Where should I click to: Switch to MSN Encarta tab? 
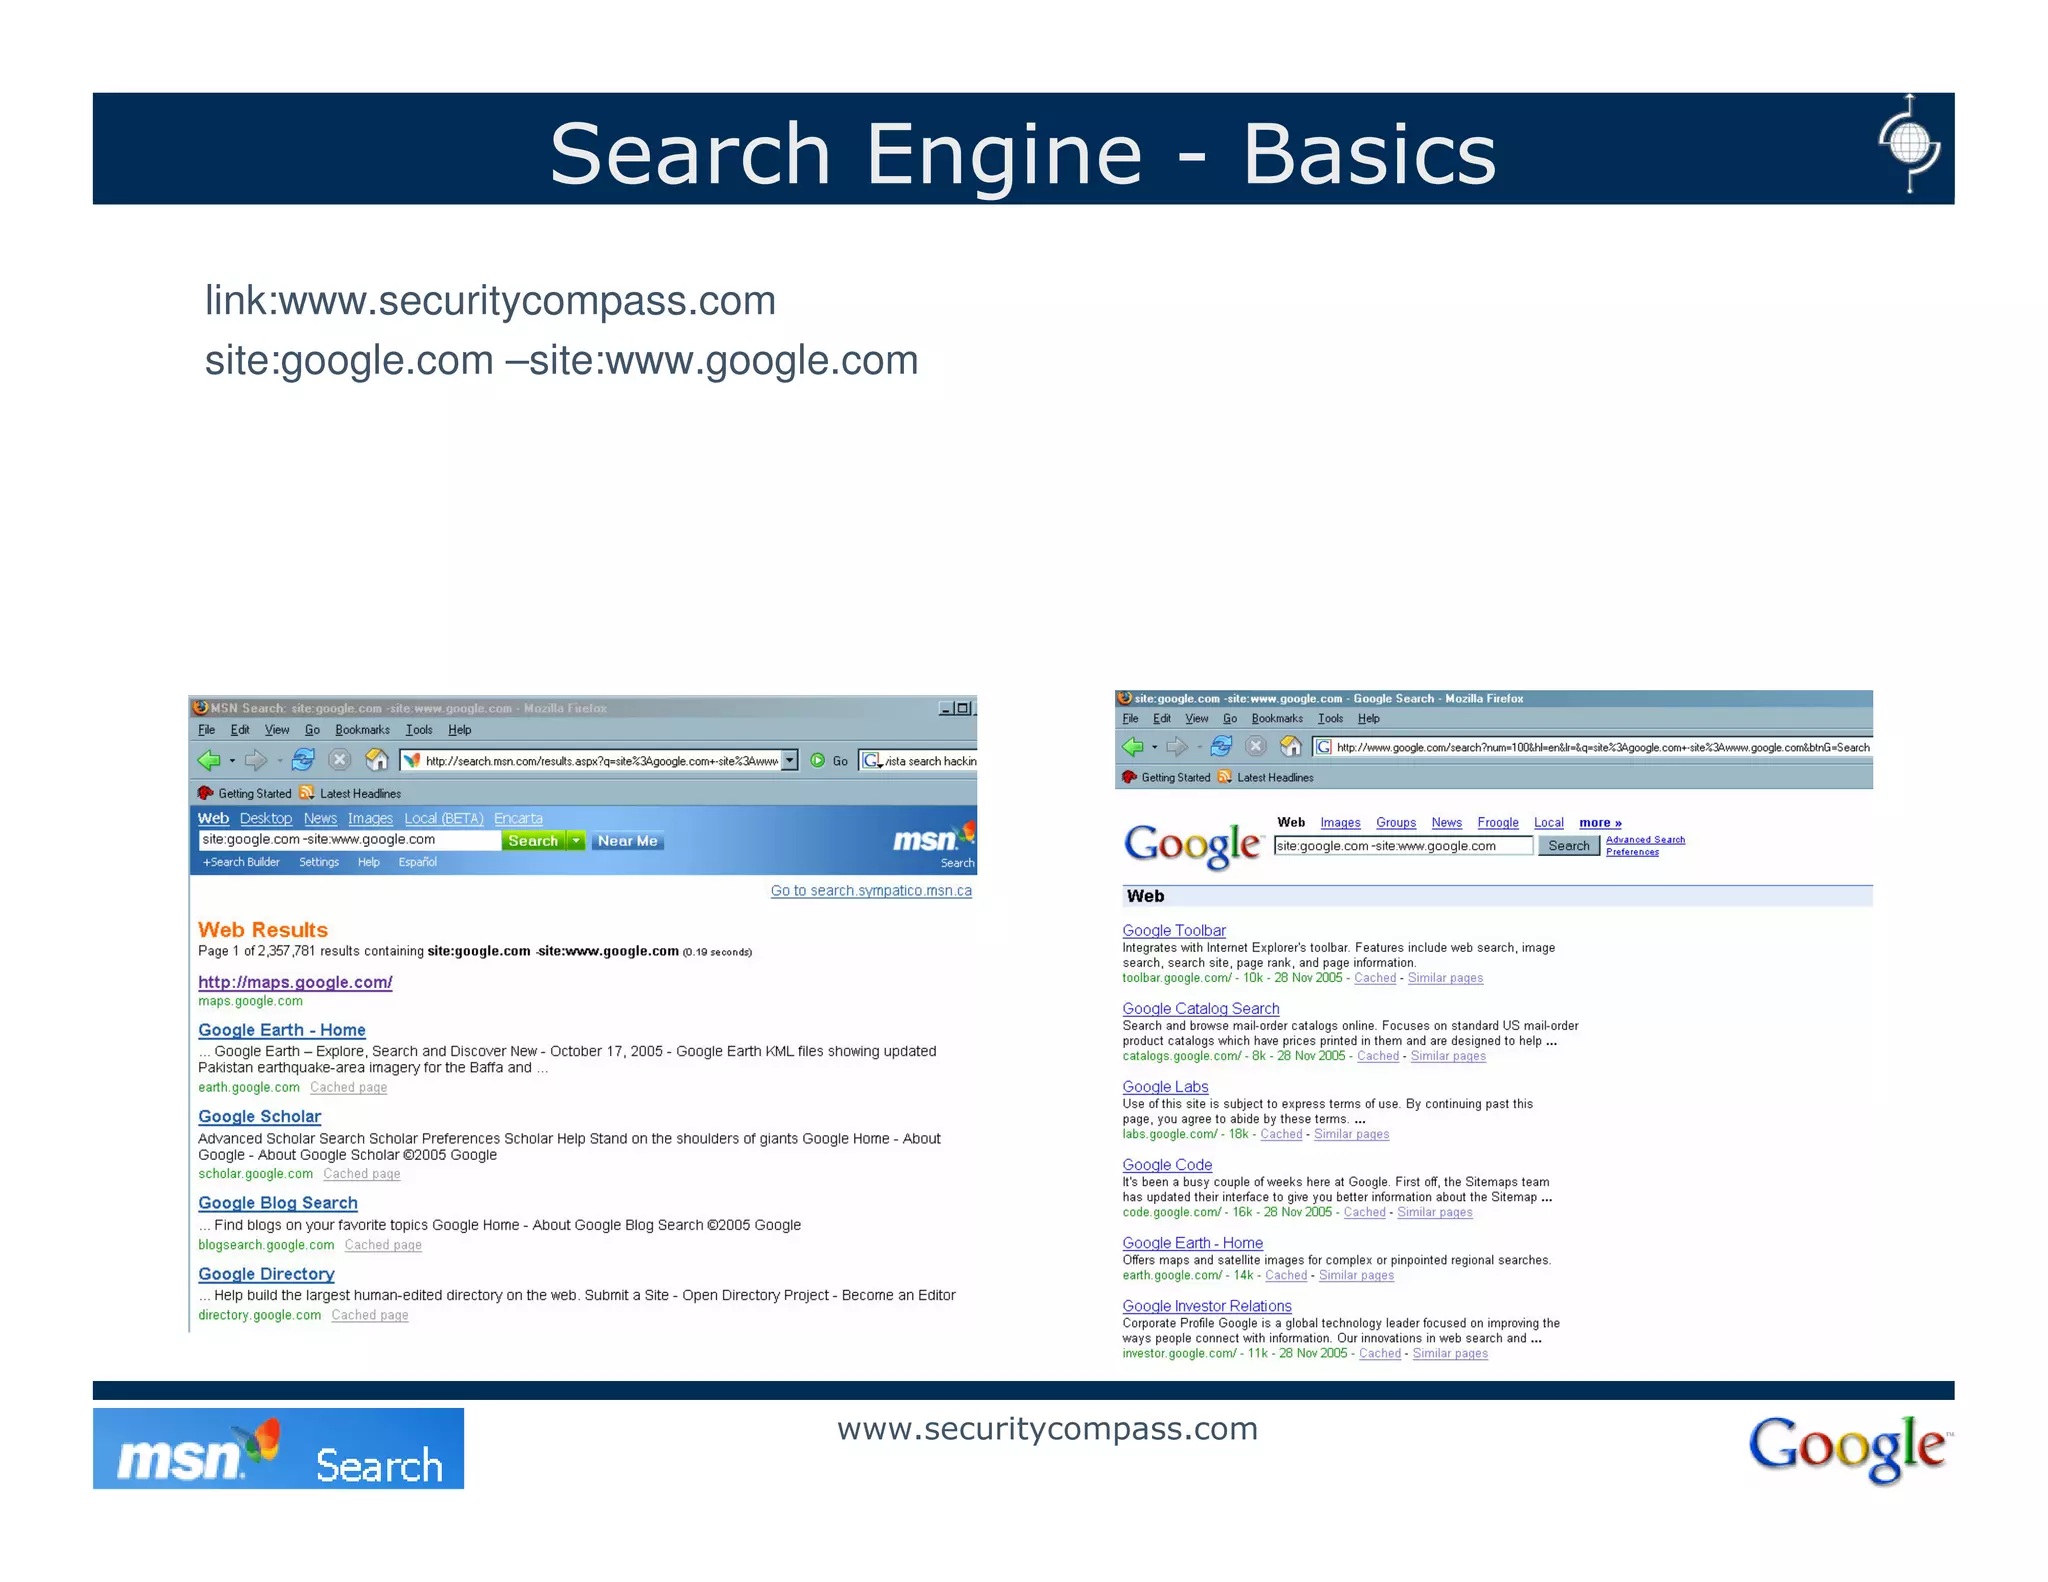tap(518, 818)
